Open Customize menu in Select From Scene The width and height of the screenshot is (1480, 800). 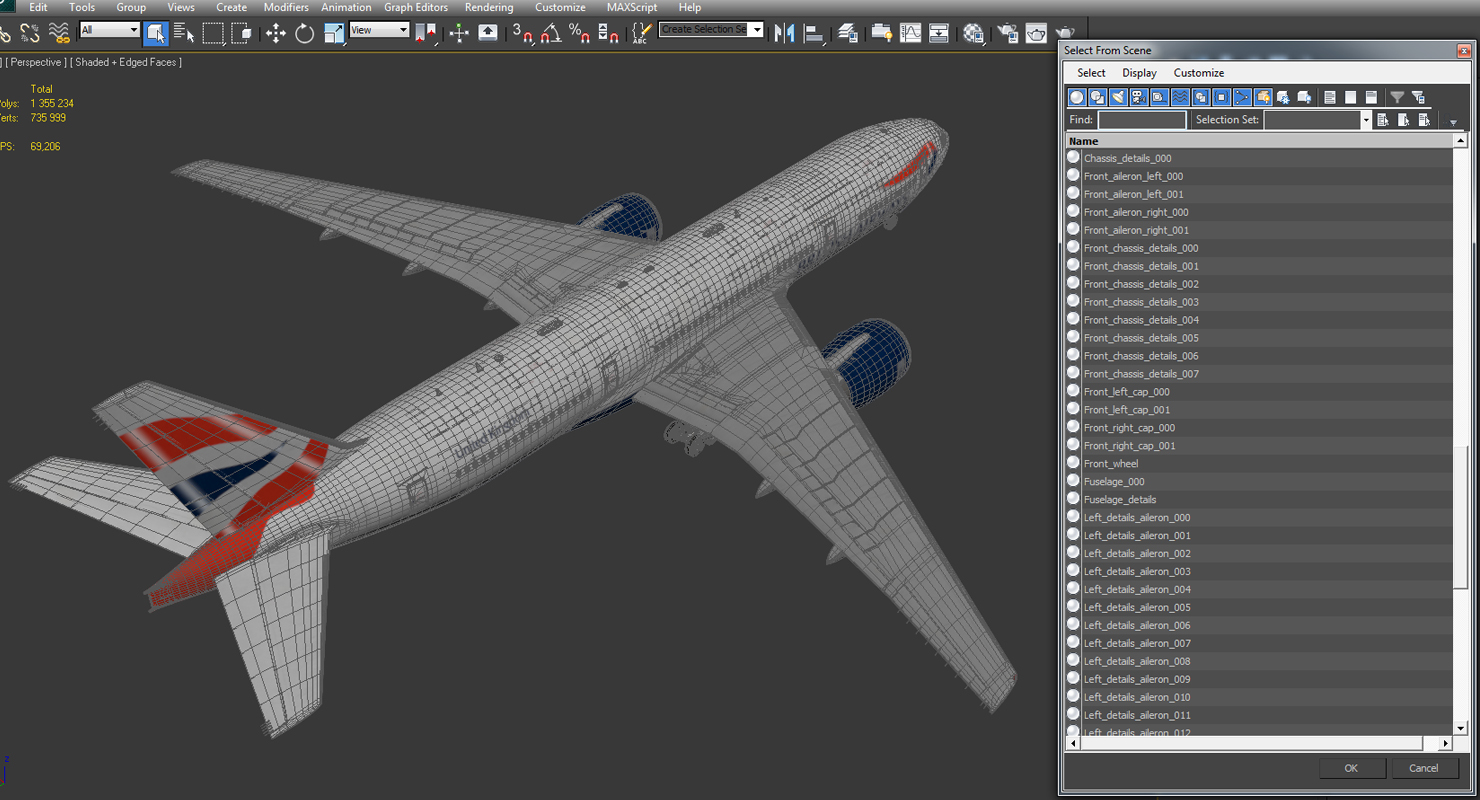[x=1199, y=73]
